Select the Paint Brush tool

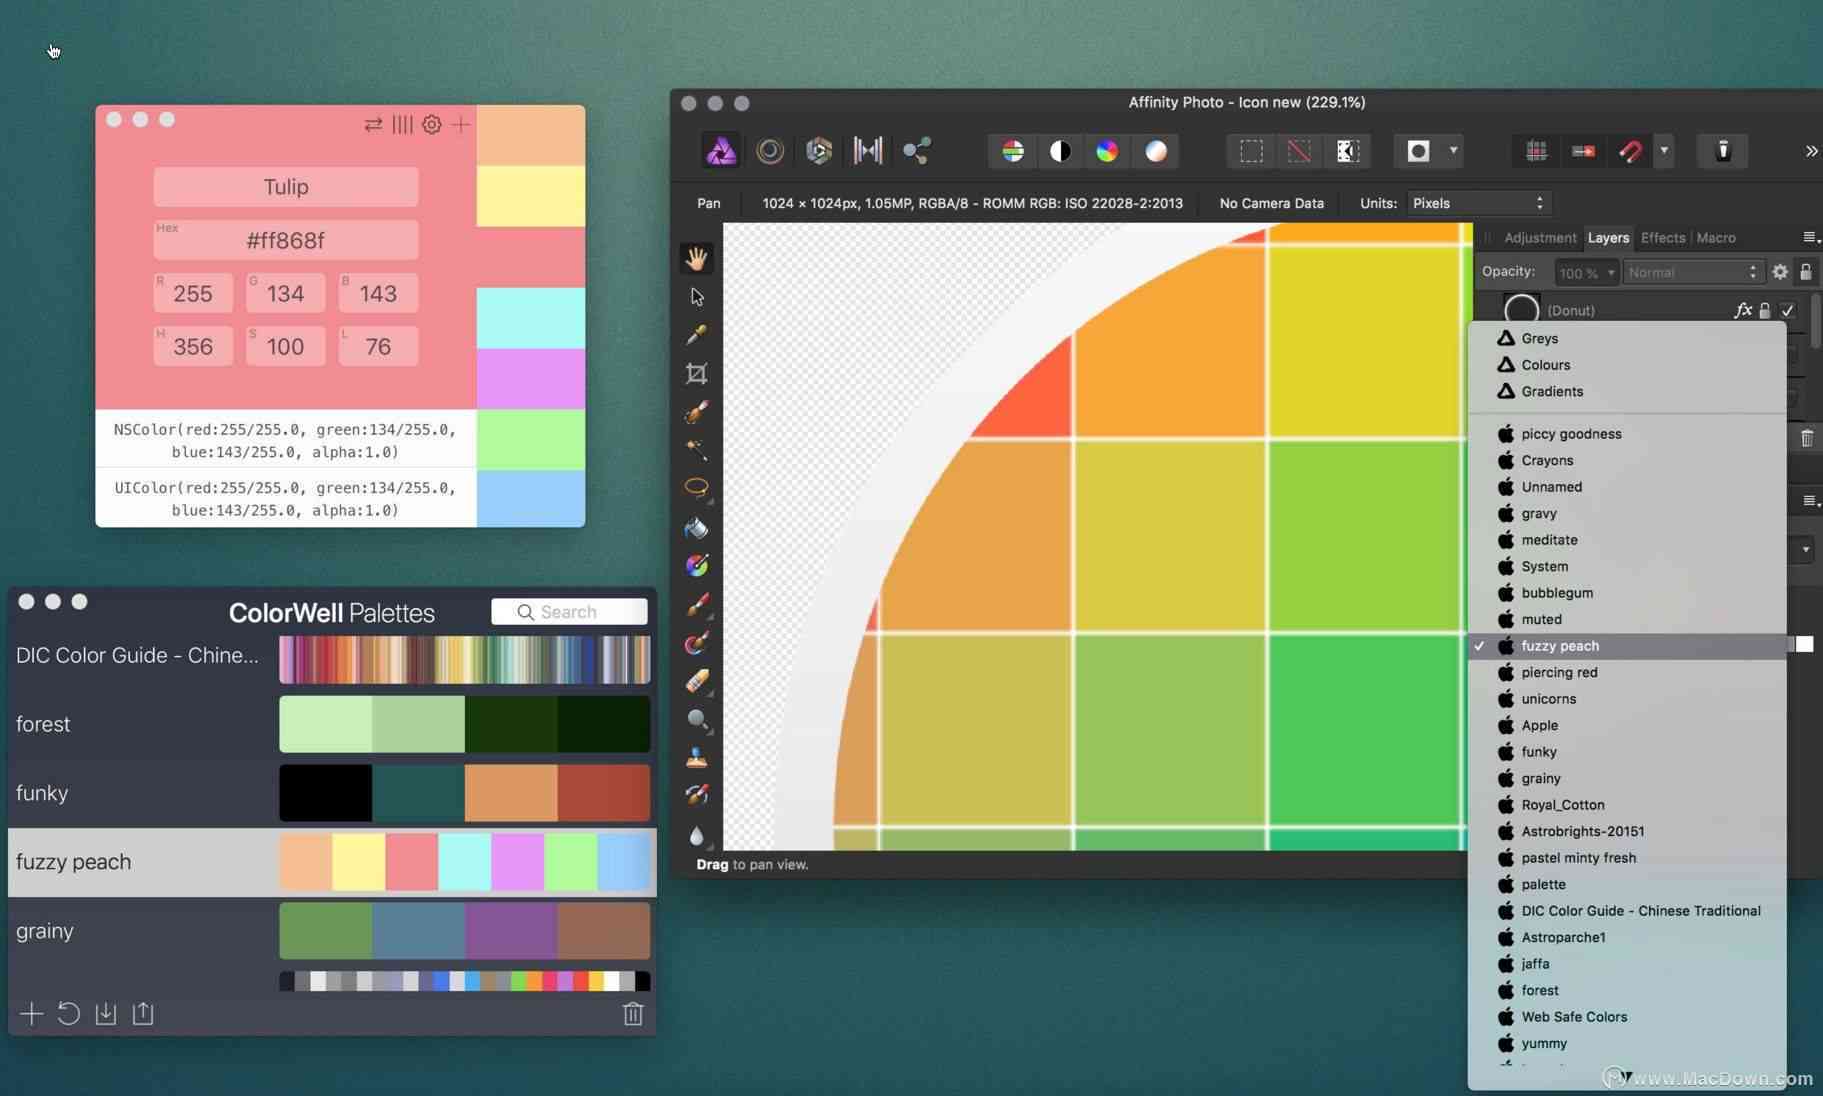pos(697,604)
